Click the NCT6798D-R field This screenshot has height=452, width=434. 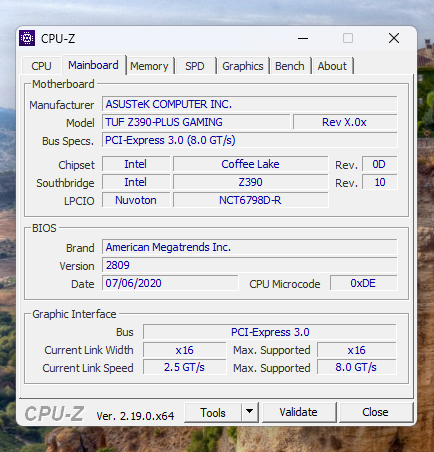coord(250,200)
